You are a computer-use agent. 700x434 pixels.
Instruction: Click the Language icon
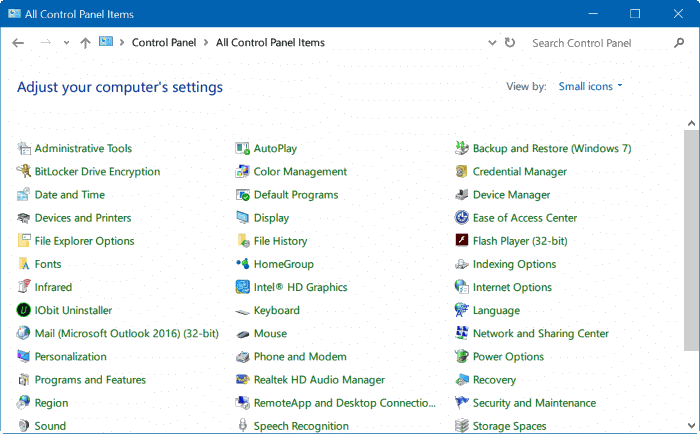coord(462,310)
